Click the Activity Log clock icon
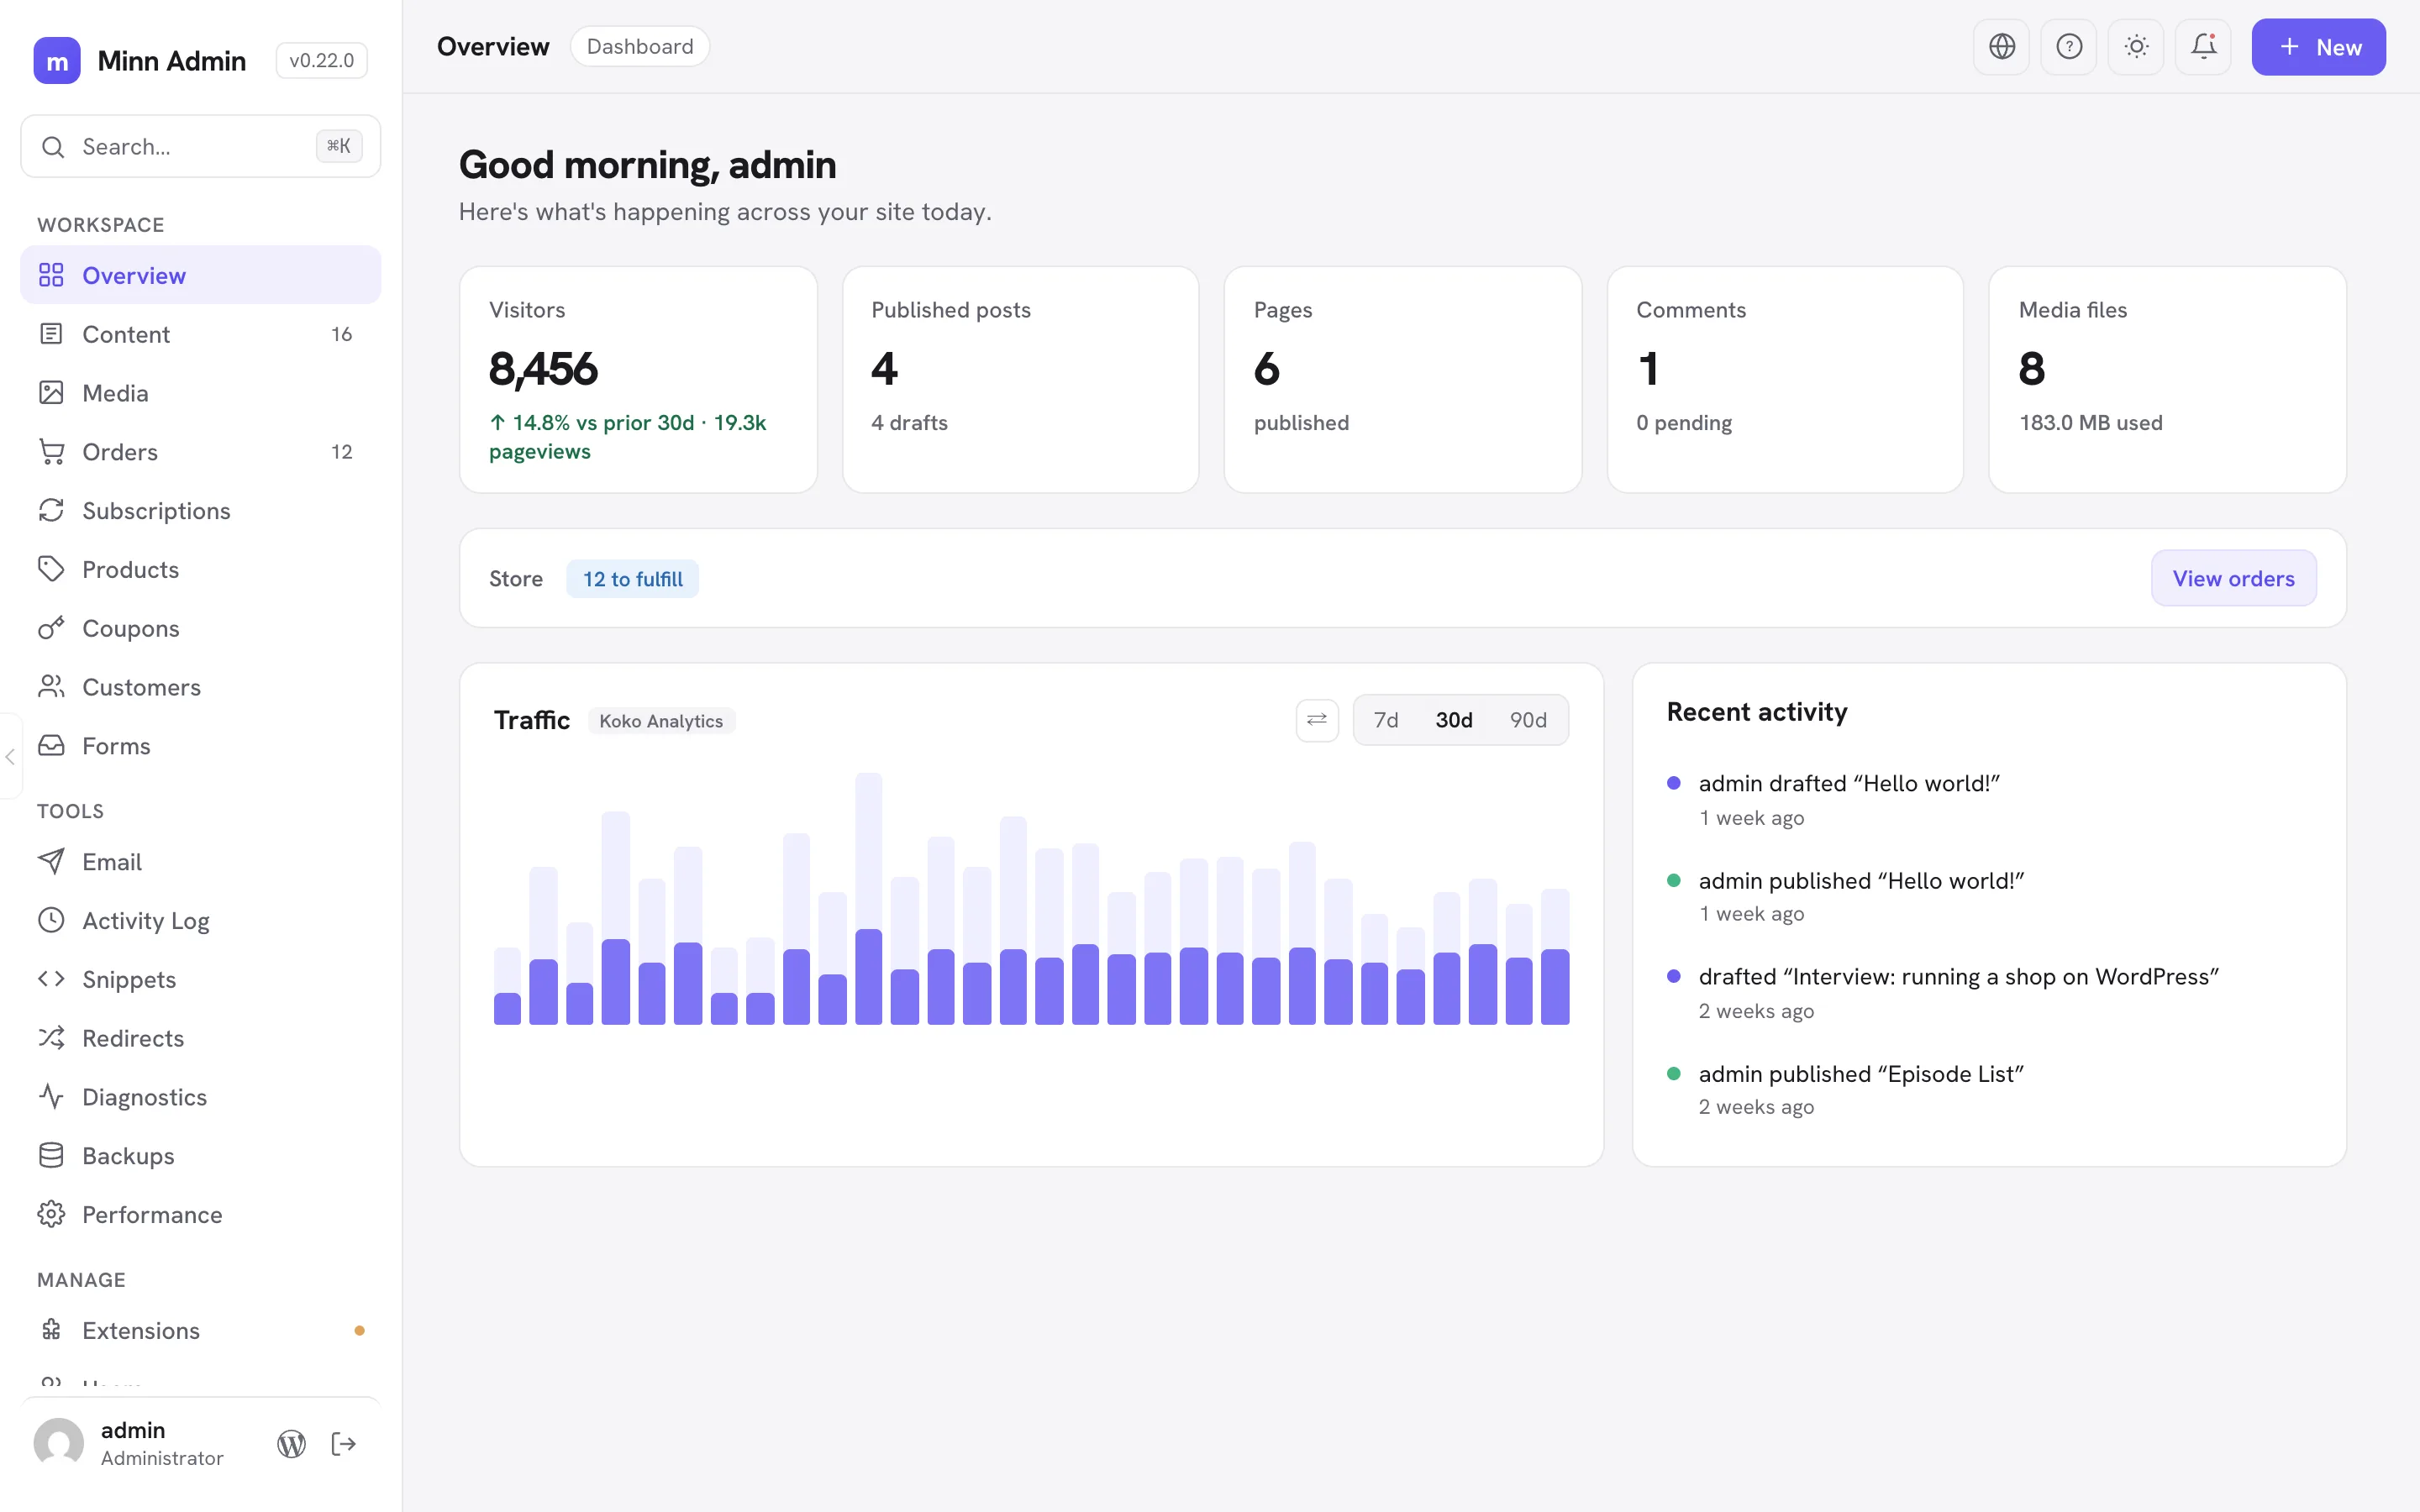Viewport: 2420px width, 1512px height. (x=51, y=921)
